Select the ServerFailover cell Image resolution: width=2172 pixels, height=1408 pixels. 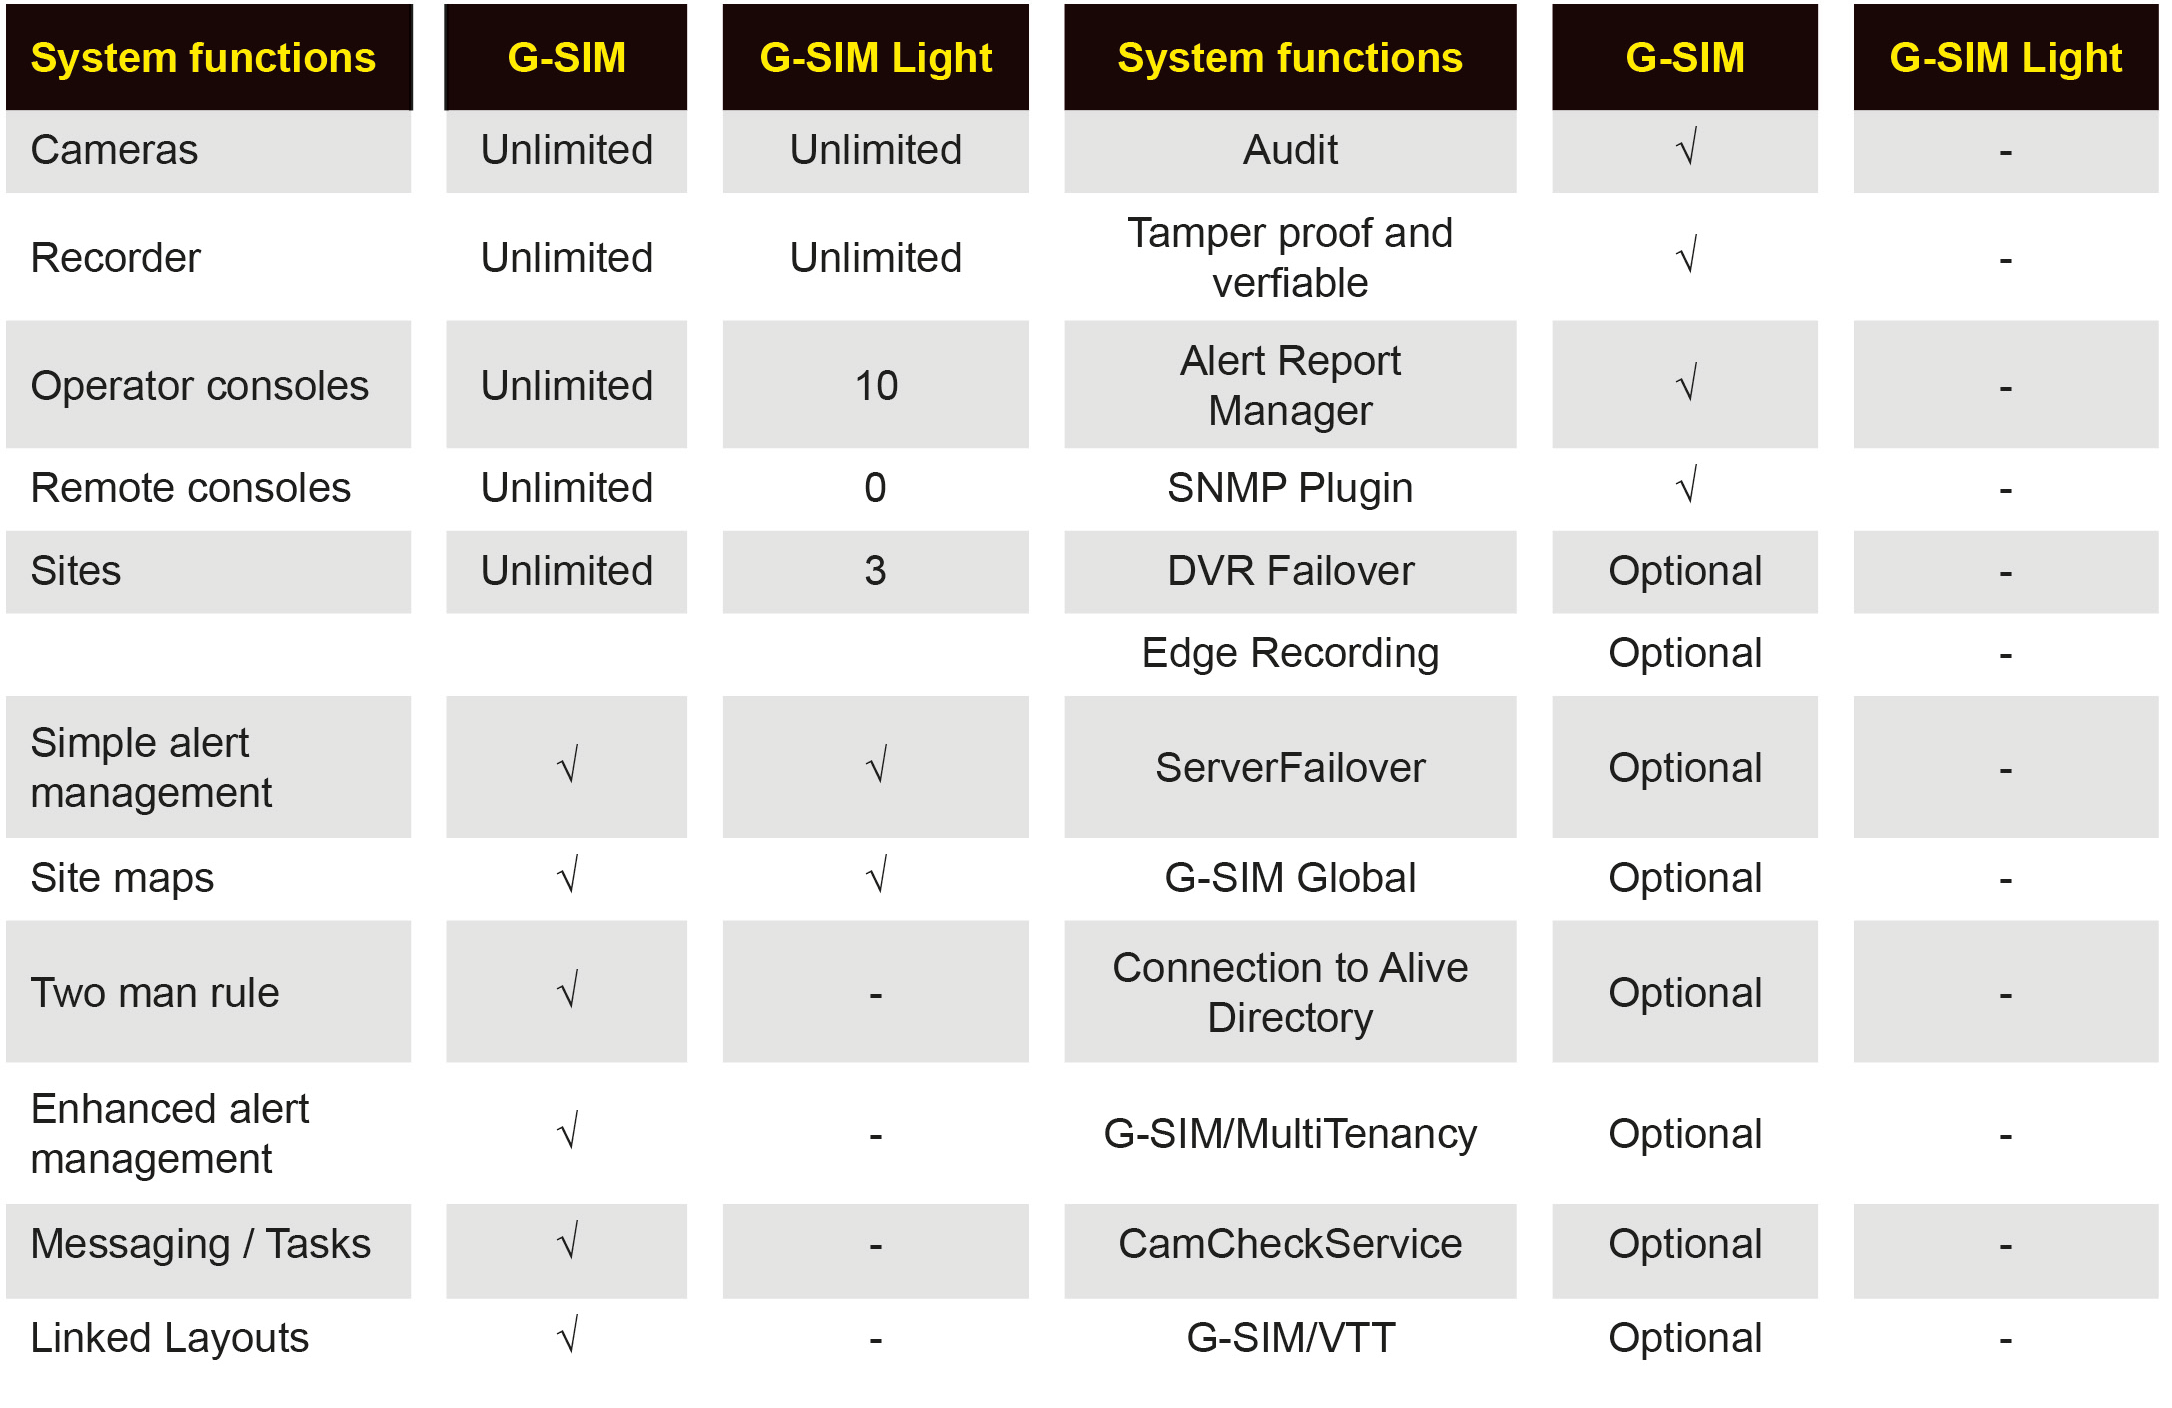click(x=1290, y=768)
